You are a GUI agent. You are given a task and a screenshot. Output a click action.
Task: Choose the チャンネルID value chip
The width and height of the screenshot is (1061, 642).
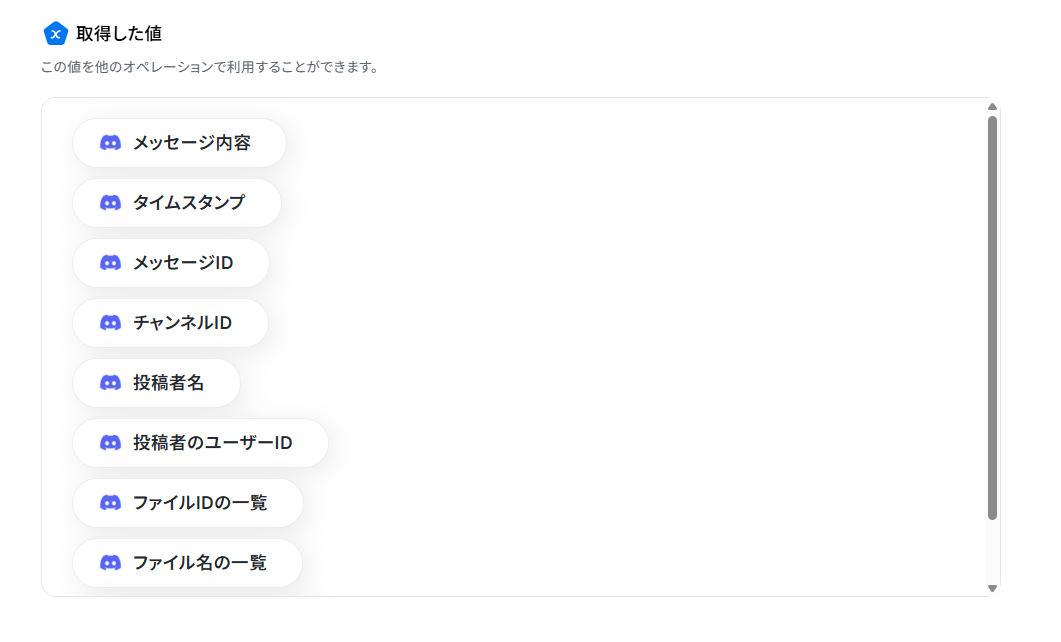point(171,323)
